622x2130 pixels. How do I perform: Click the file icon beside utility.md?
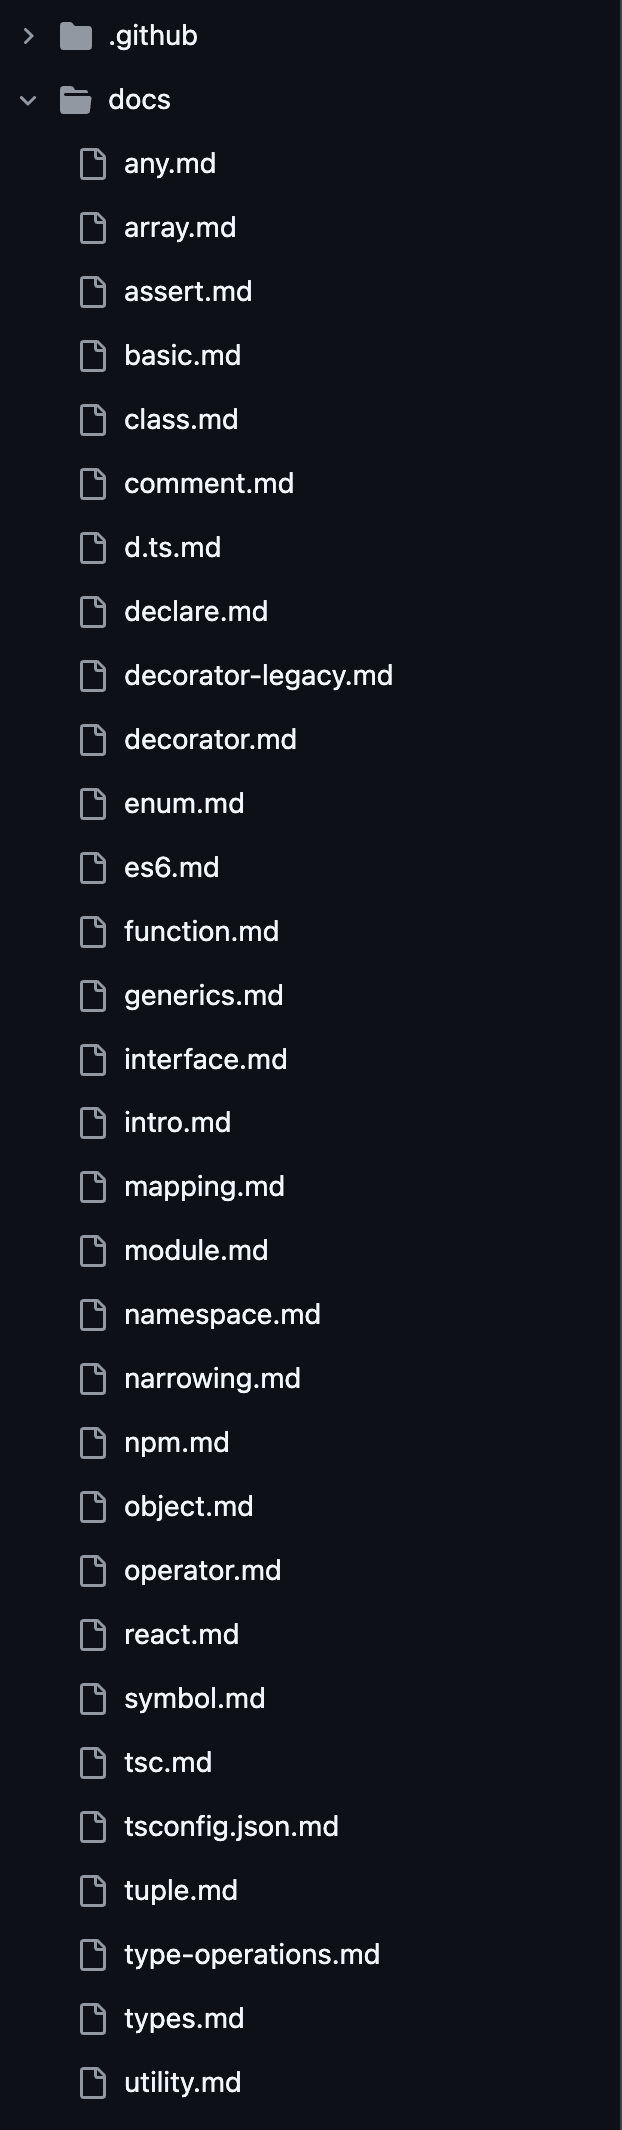[x=93, y=2082]
